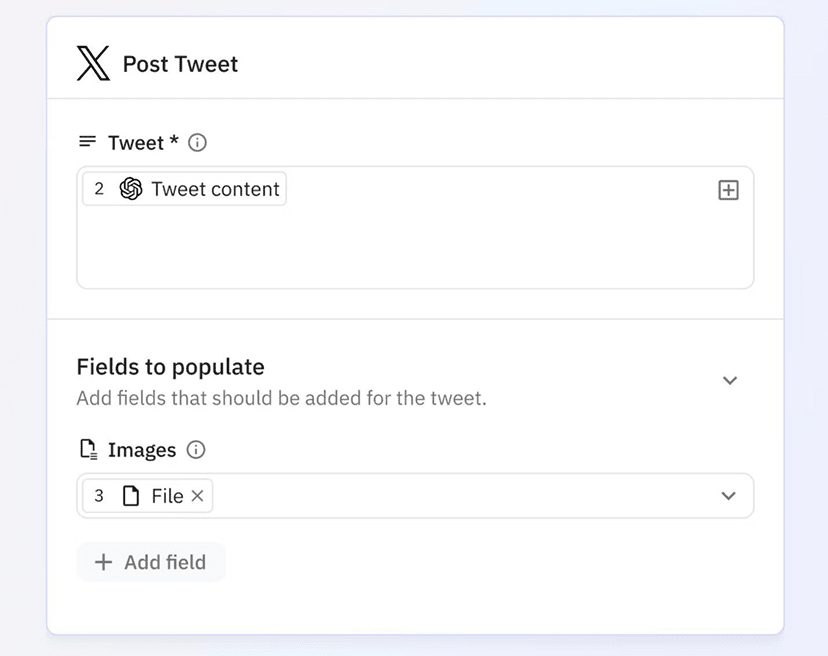The height and width of the screenshot is (656, 828).
Task: Click the plus icon in Add field
Action: tap(104, 562)
